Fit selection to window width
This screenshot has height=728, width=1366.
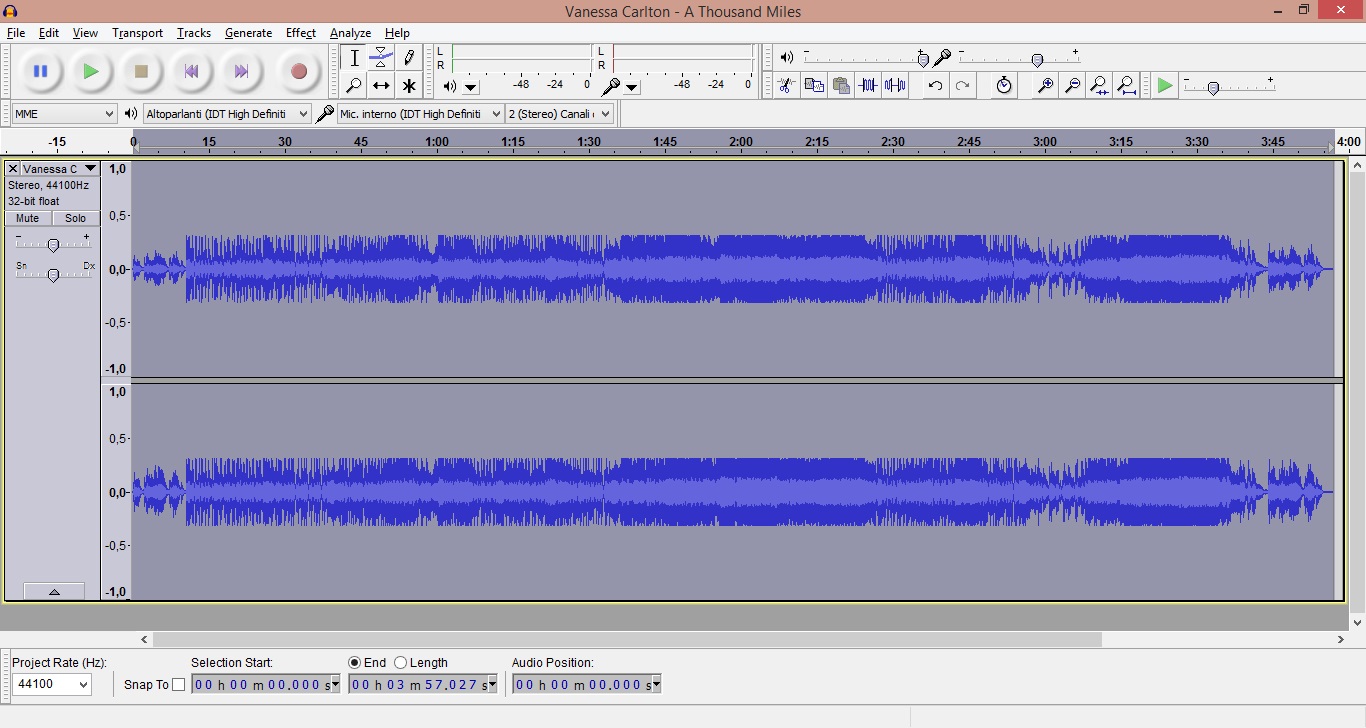1099,86
